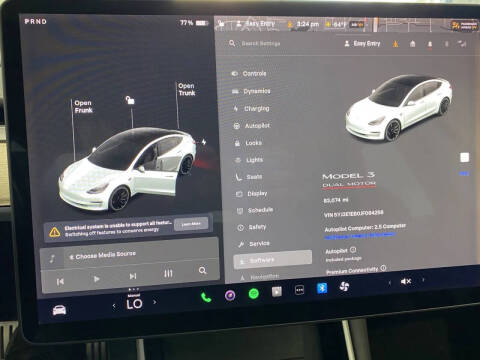This screenshot has width=480, height=360.
Task: Lower volume with left arrow
Action: tap(390, 283)
